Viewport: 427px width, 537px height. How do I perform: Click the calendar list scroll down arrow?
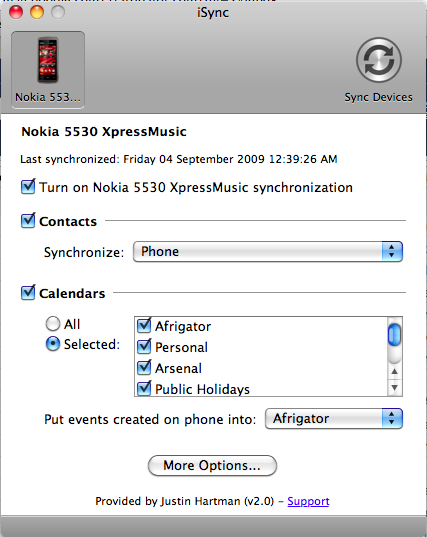tap(394, 388)
